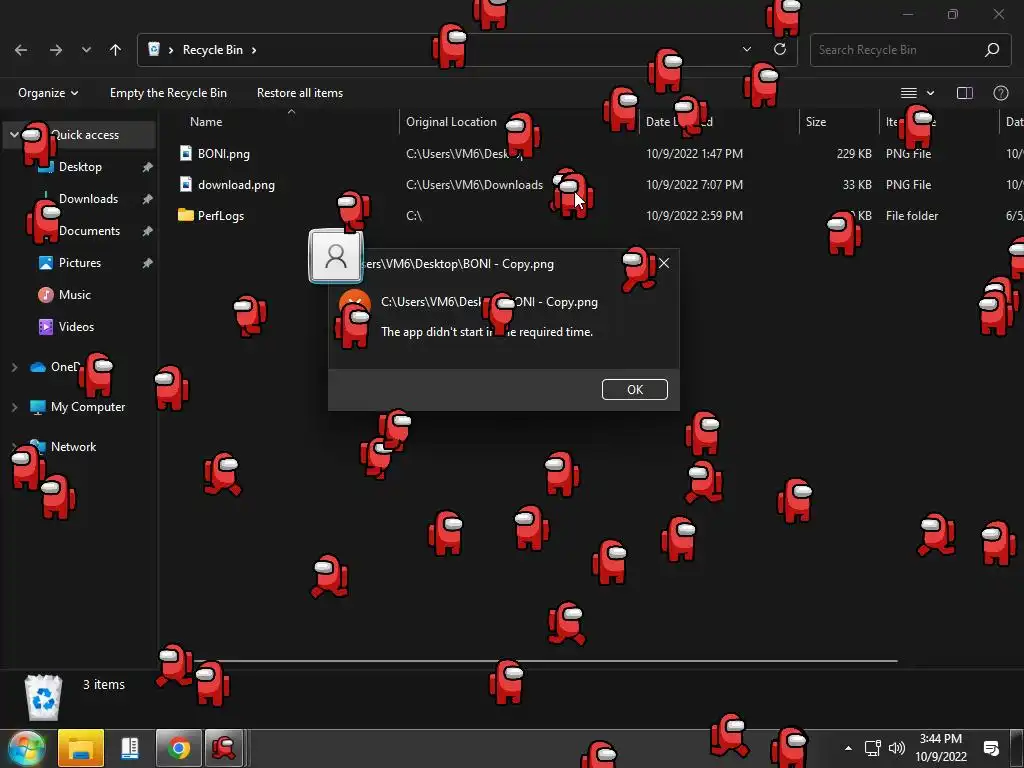
Task: Show hidden tray icons
Action: (848, 748)
